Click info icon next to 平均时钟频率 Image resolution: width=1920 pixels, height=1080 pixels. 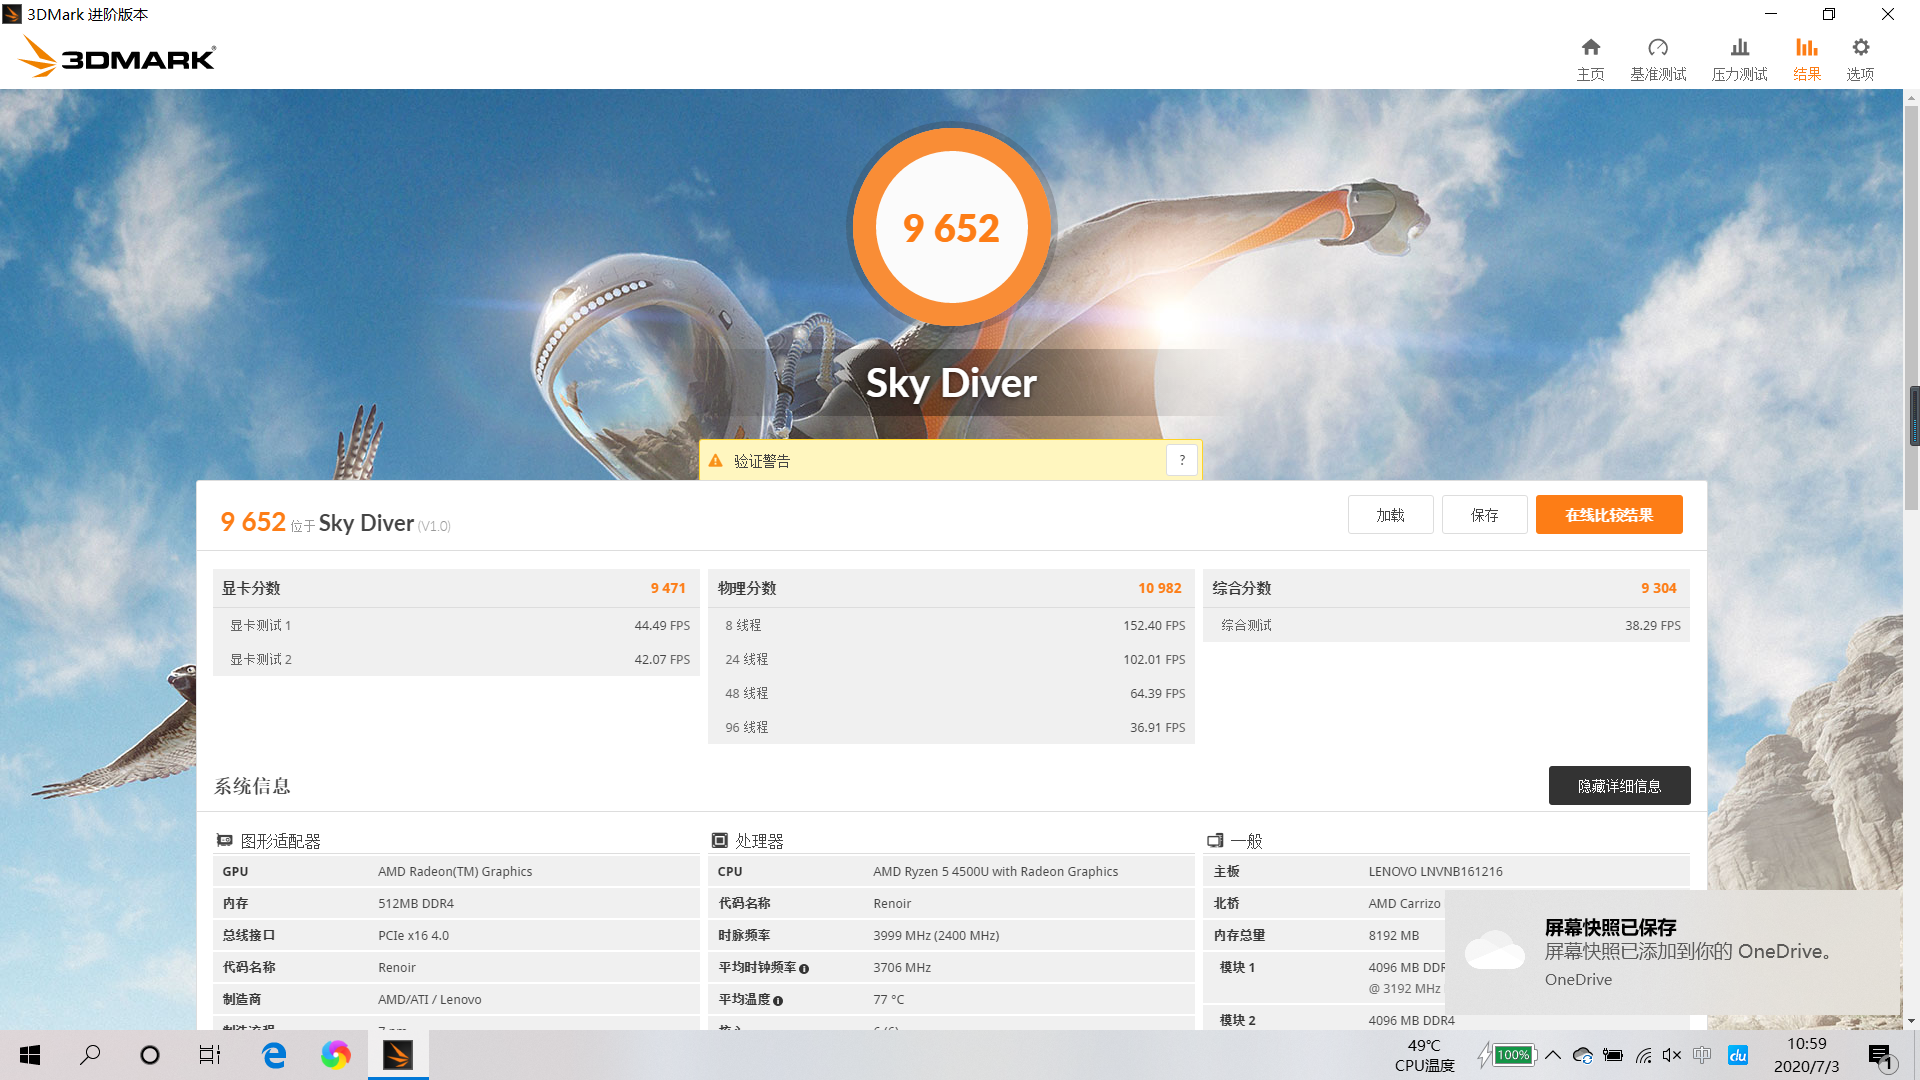804,969
